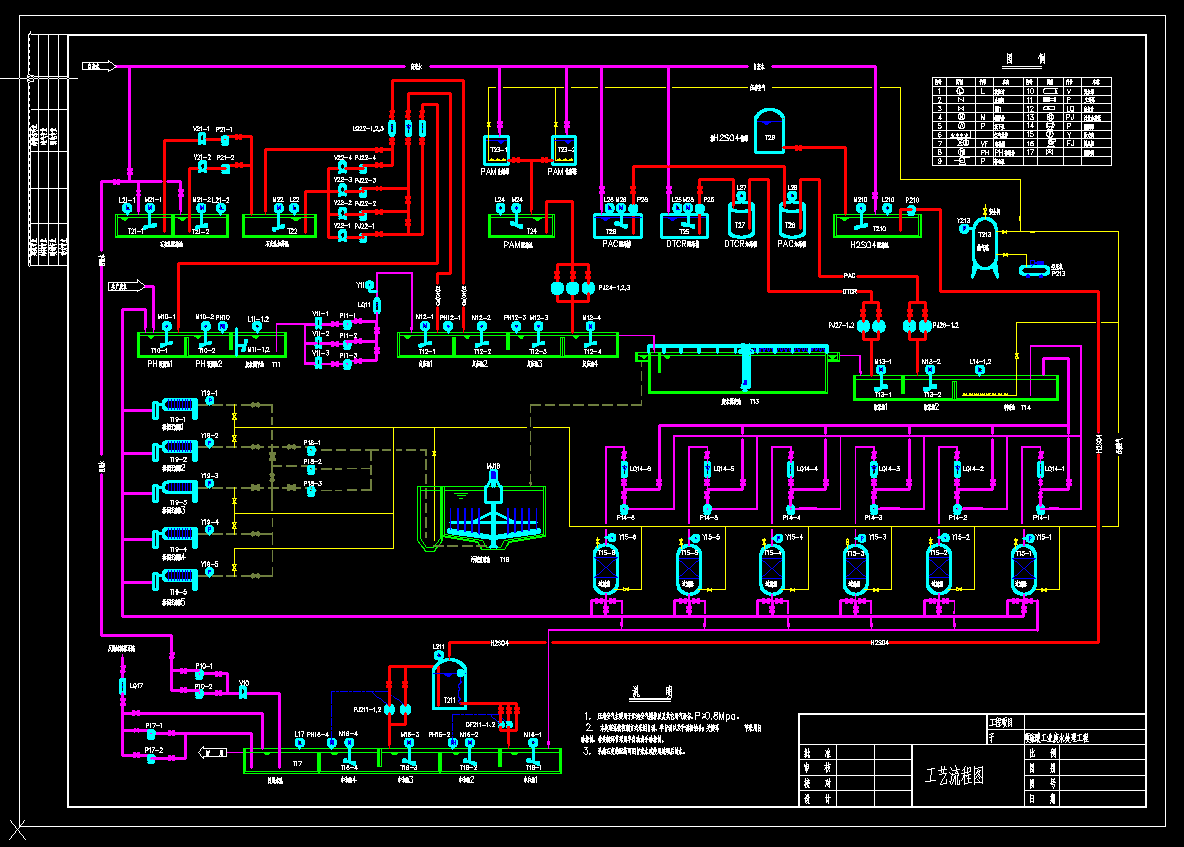The height and width of the screenshot is (847, 1184).
Task: Click the LQ17 flowmeter symbol
Action: pyautogui.click(x=122, y=686)
